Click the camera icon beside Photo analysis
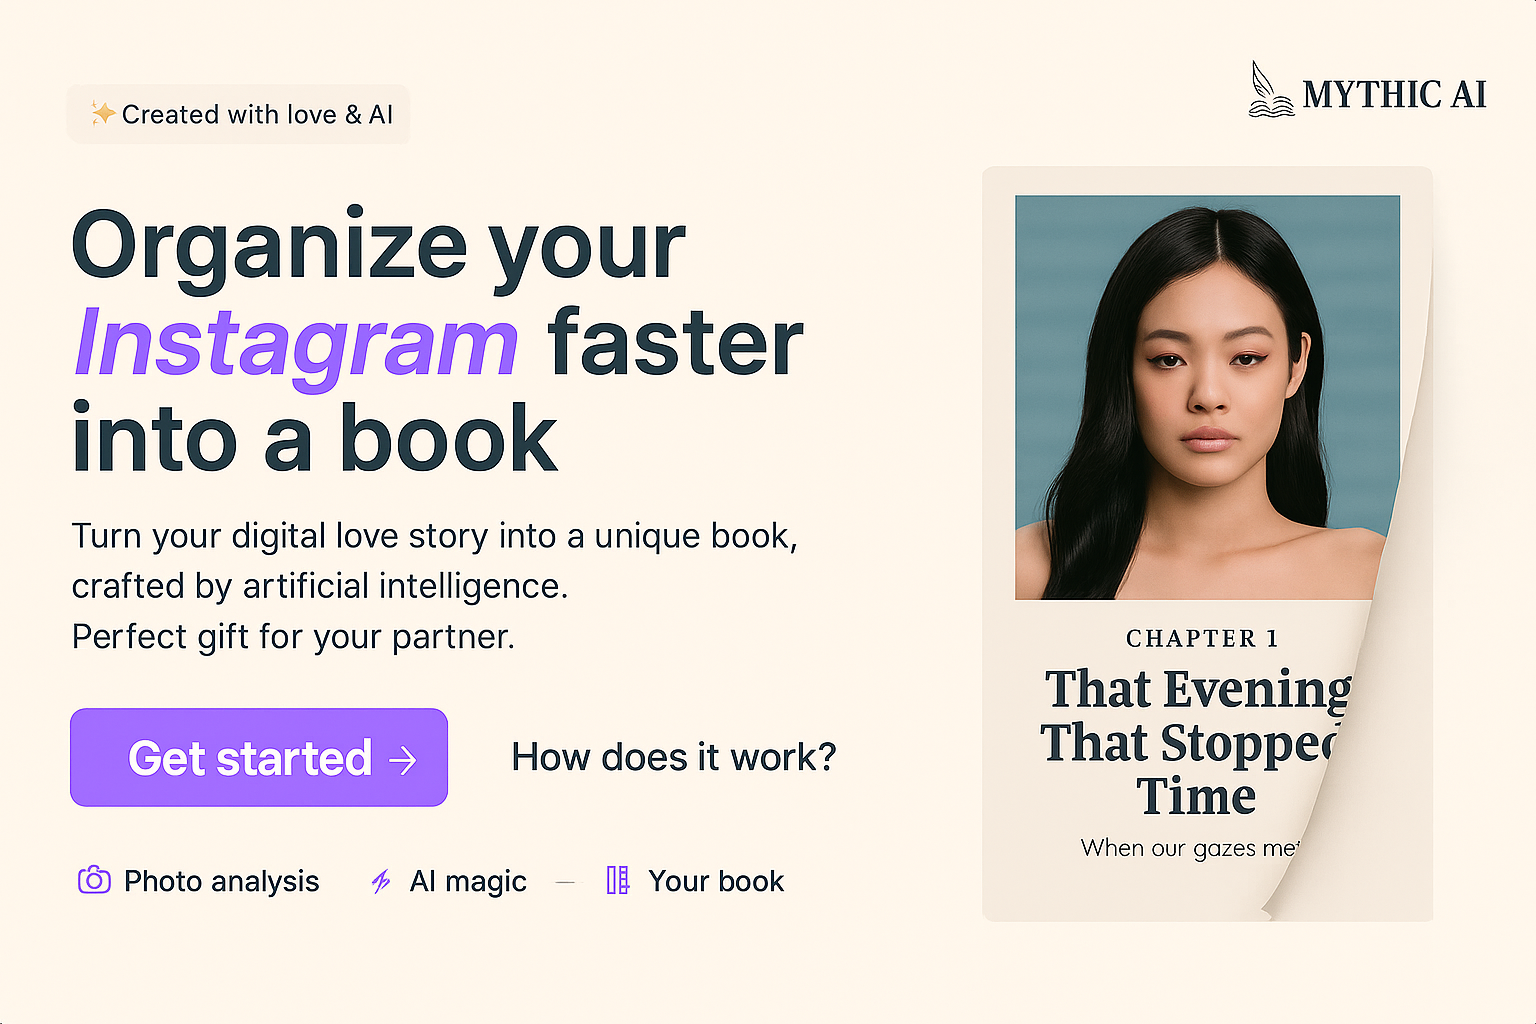1536x1024 pixels. coord(94,880)
